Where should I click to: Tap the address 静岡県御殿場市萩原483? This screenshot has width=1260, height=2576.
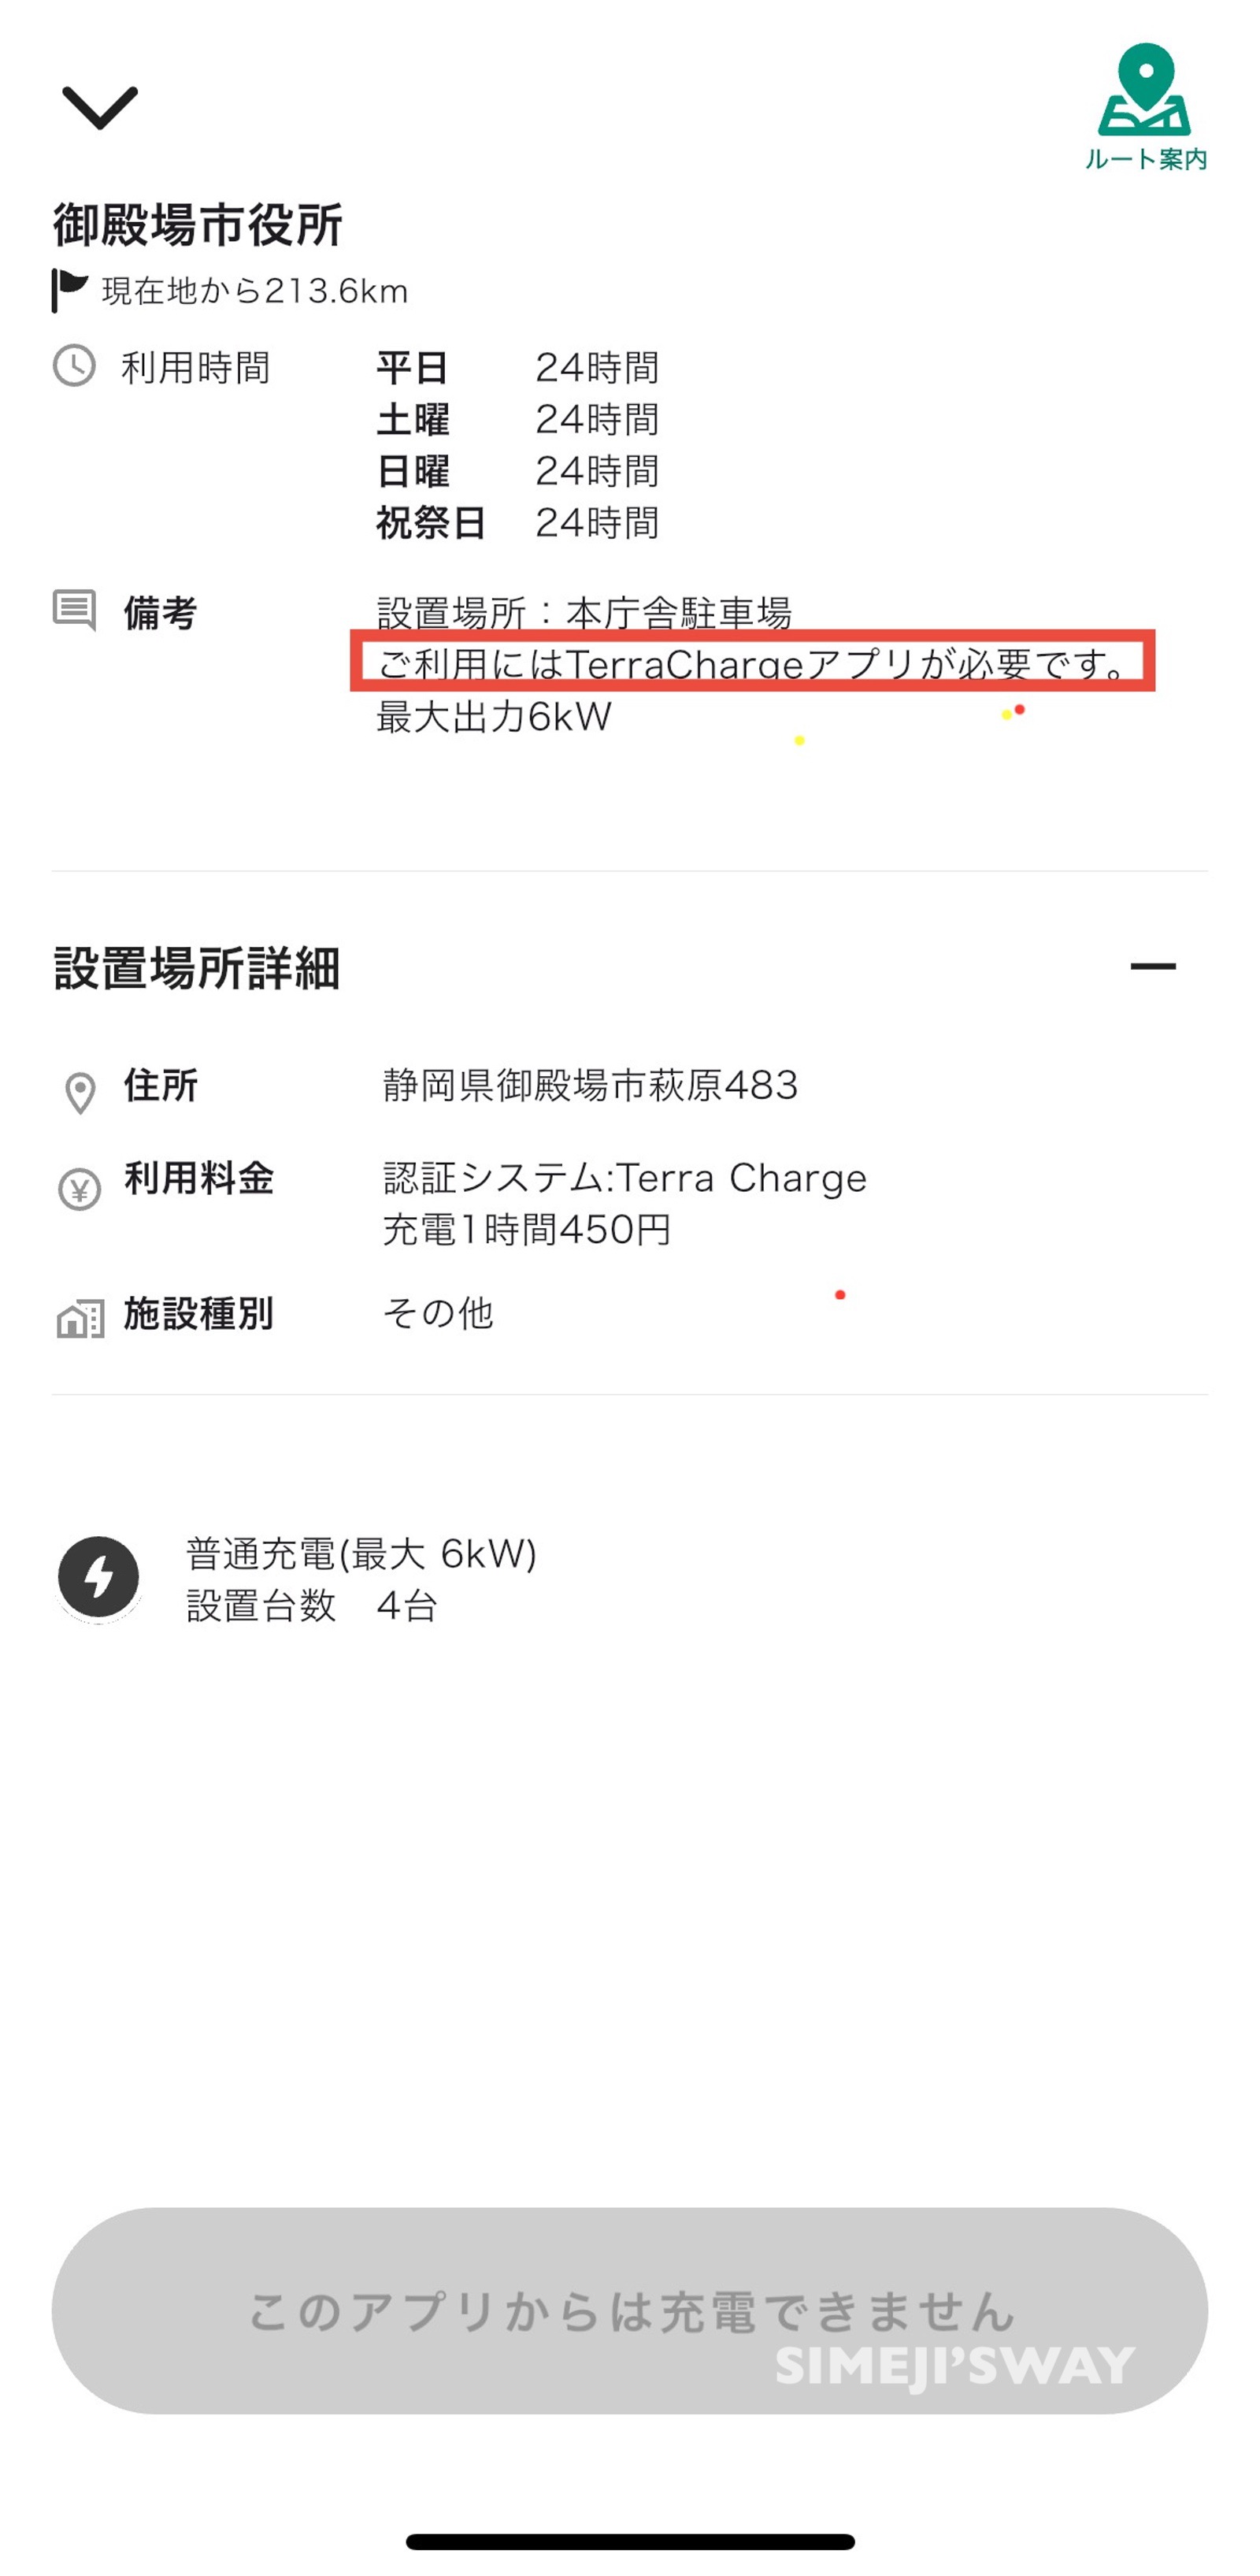coord(590,1085)
